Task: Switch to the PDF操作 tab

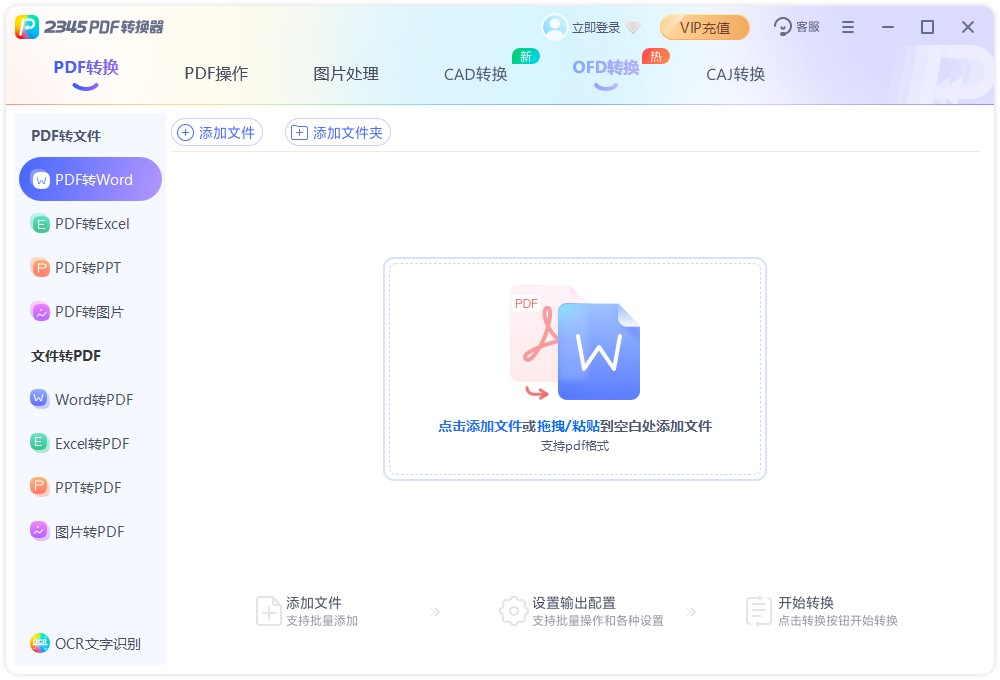Action: pyautogui.click(x=216, y=74)
